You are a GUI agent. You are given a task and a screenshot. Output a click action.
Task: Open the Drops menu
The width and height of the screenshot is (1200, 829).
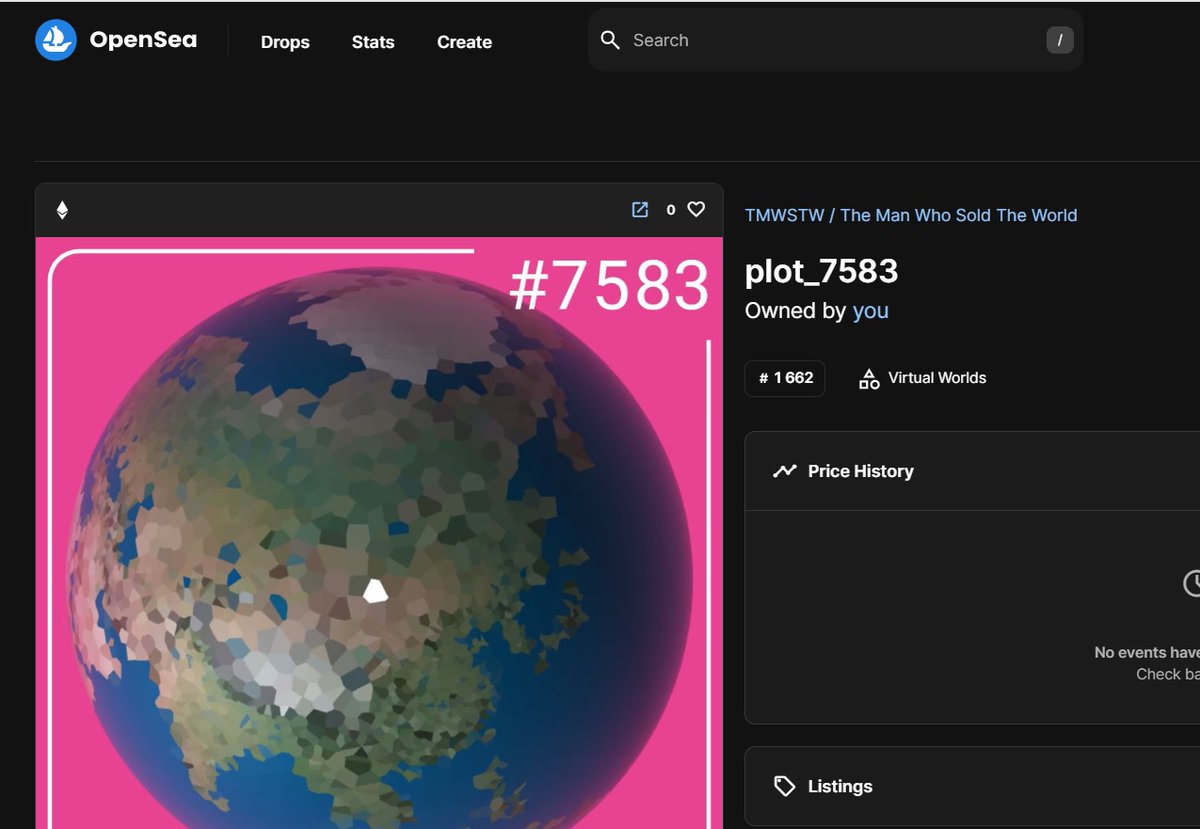pyautogui.click(x=285, y=42)
